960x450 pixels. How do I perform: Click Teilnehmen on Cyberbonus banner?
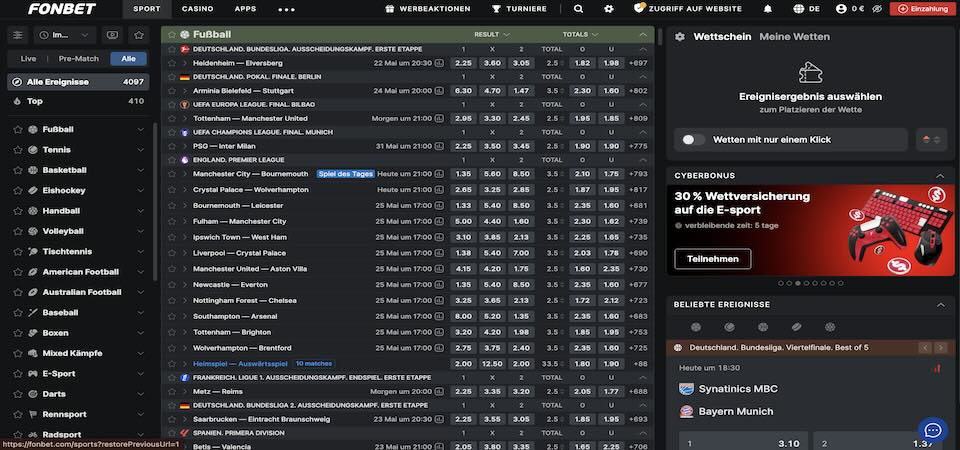click(x=713, y=259)
